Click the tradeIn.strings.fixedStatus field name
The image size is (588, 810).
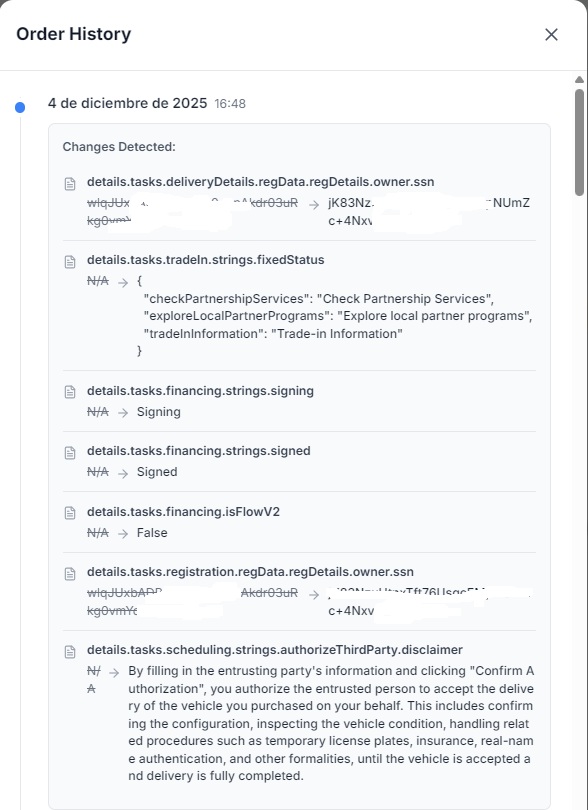(x=206, y=260)
